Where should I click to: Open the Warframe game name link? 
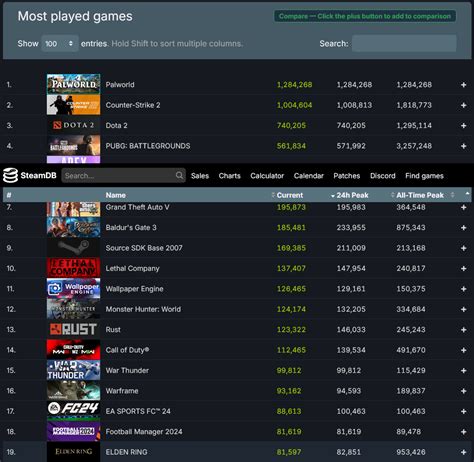tap(122, 391)
